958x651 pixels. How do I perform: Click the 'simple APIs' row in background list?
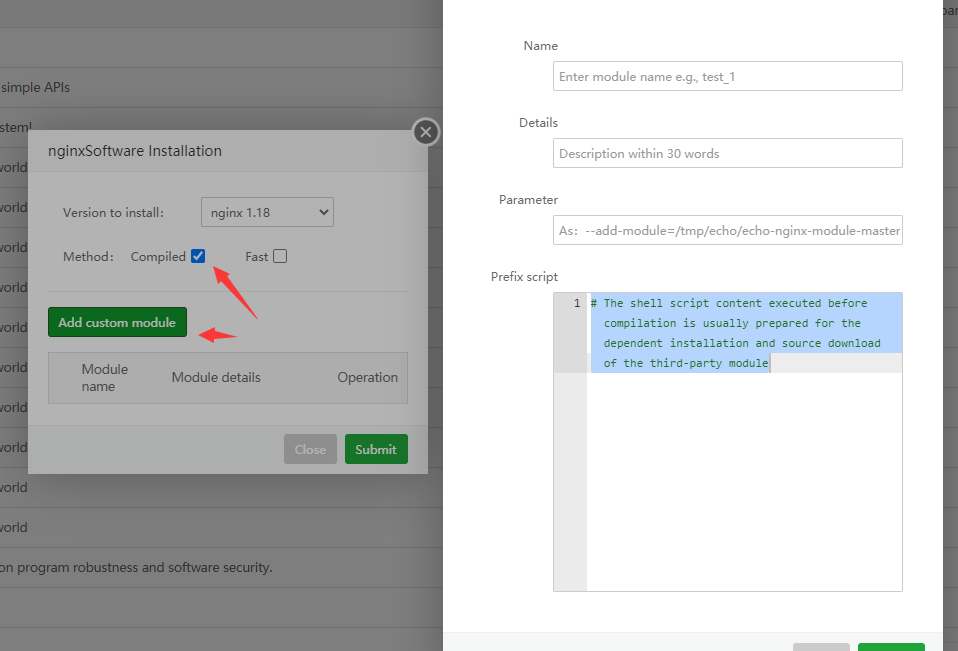point(36,88)
